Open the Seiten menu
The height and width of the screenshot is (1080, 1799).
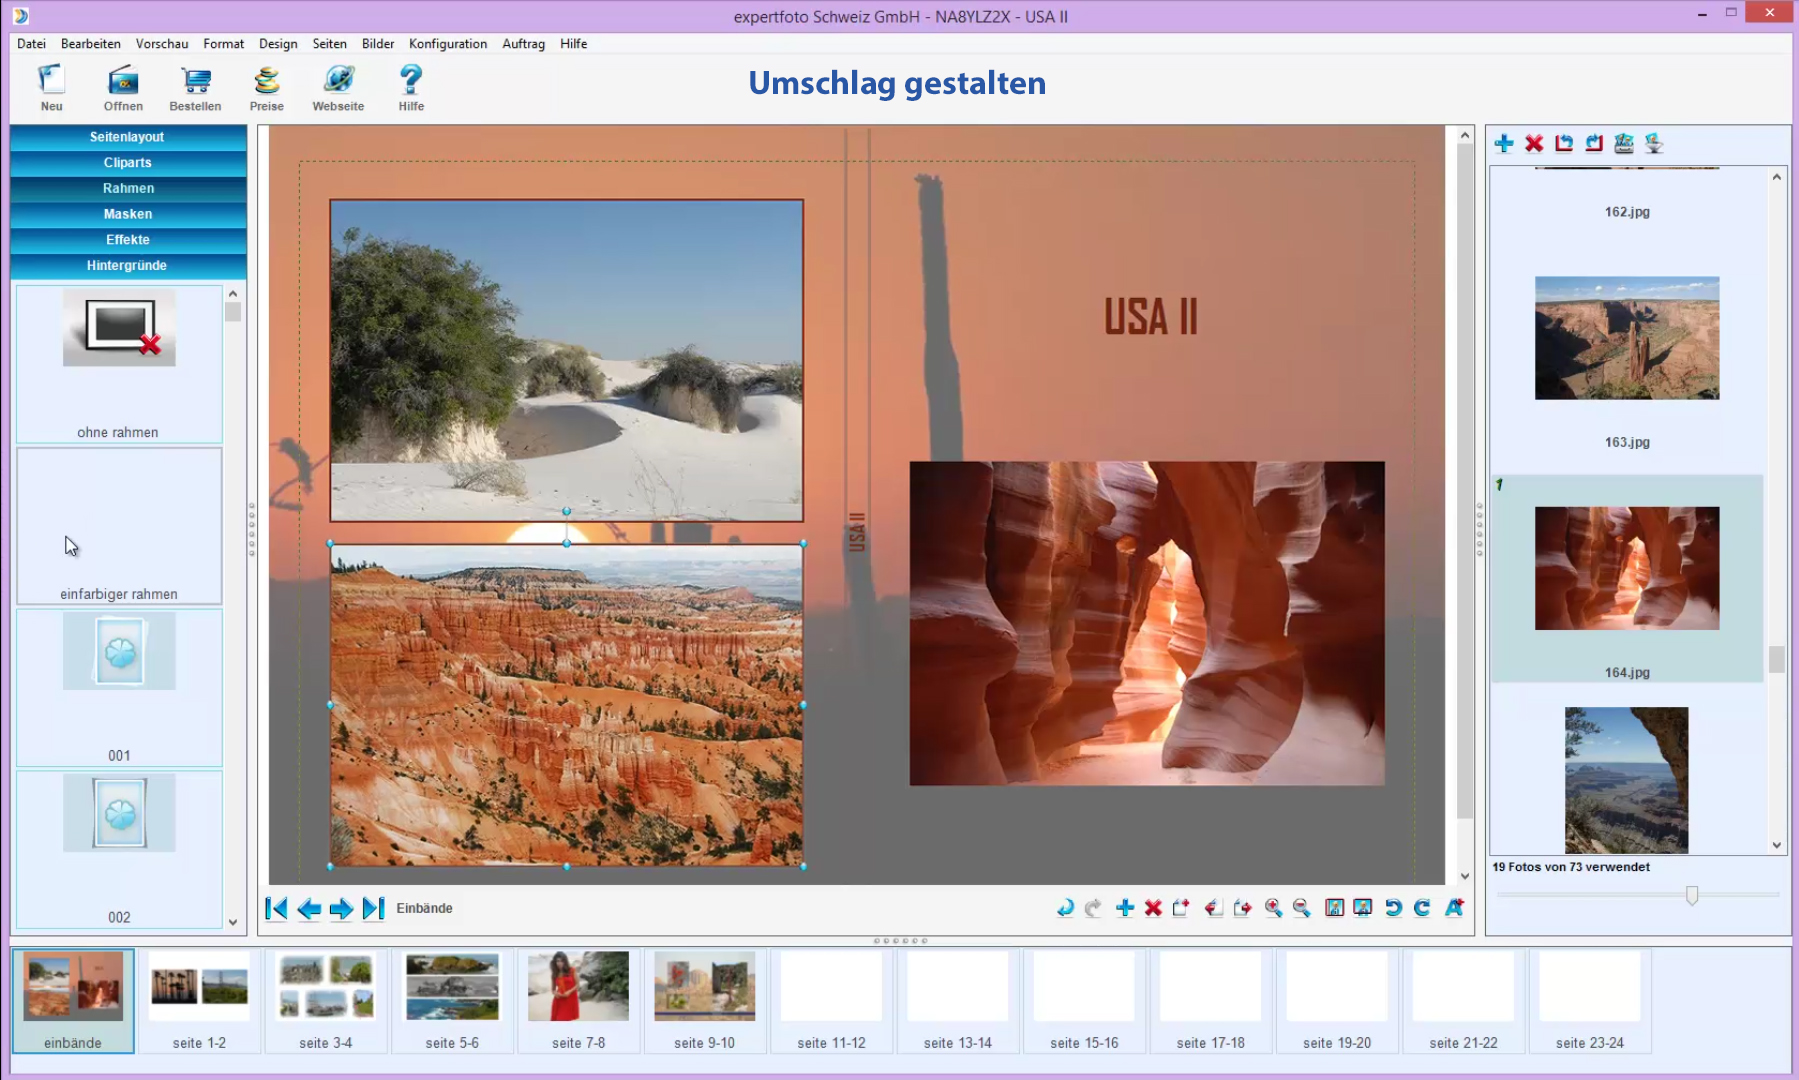[329, 43]
